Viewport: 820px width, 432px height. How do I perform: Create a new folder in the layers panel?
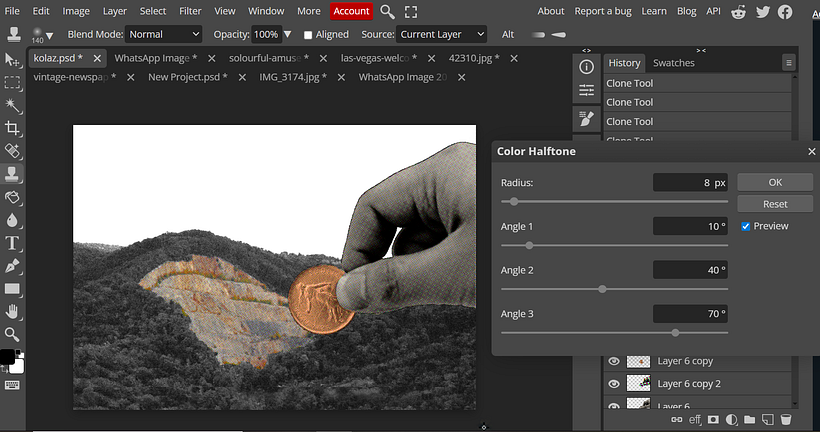point(750,419)
